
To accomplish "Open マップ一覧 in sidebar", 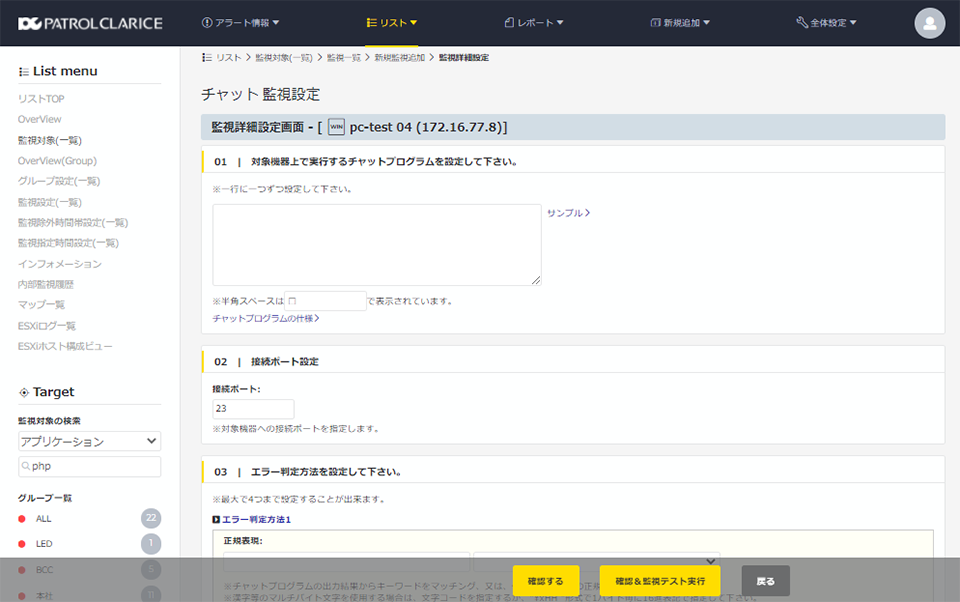I will [41, 304].
